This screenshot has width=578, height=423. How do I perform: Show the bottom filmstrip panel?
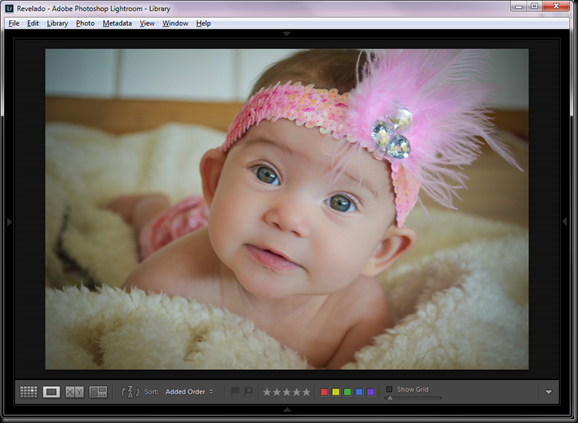point(287,409)
